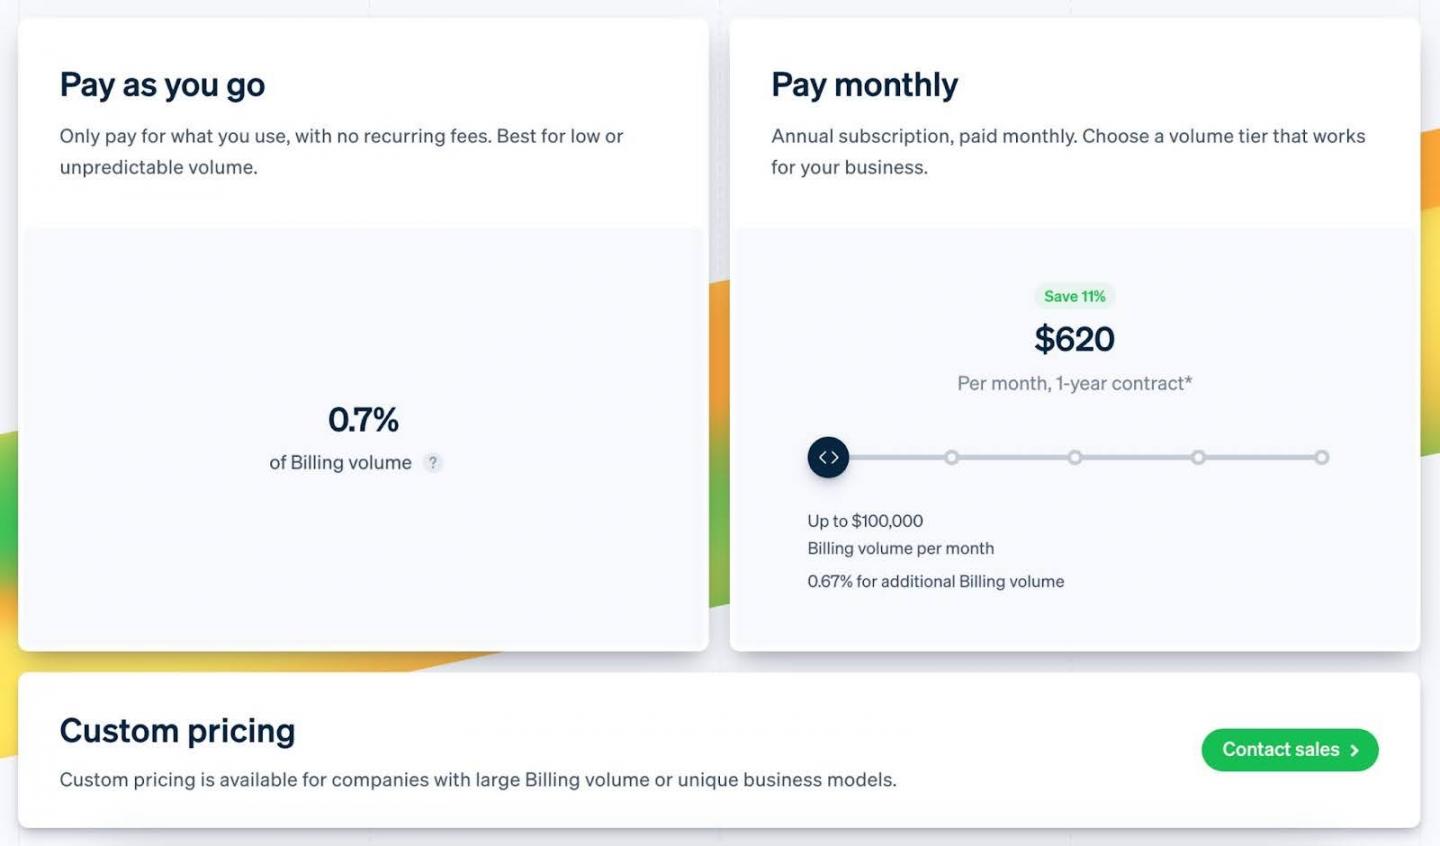Click the slider handle with arrows
This screenshot has width=1440, height=846.
(x=828, y=458)
